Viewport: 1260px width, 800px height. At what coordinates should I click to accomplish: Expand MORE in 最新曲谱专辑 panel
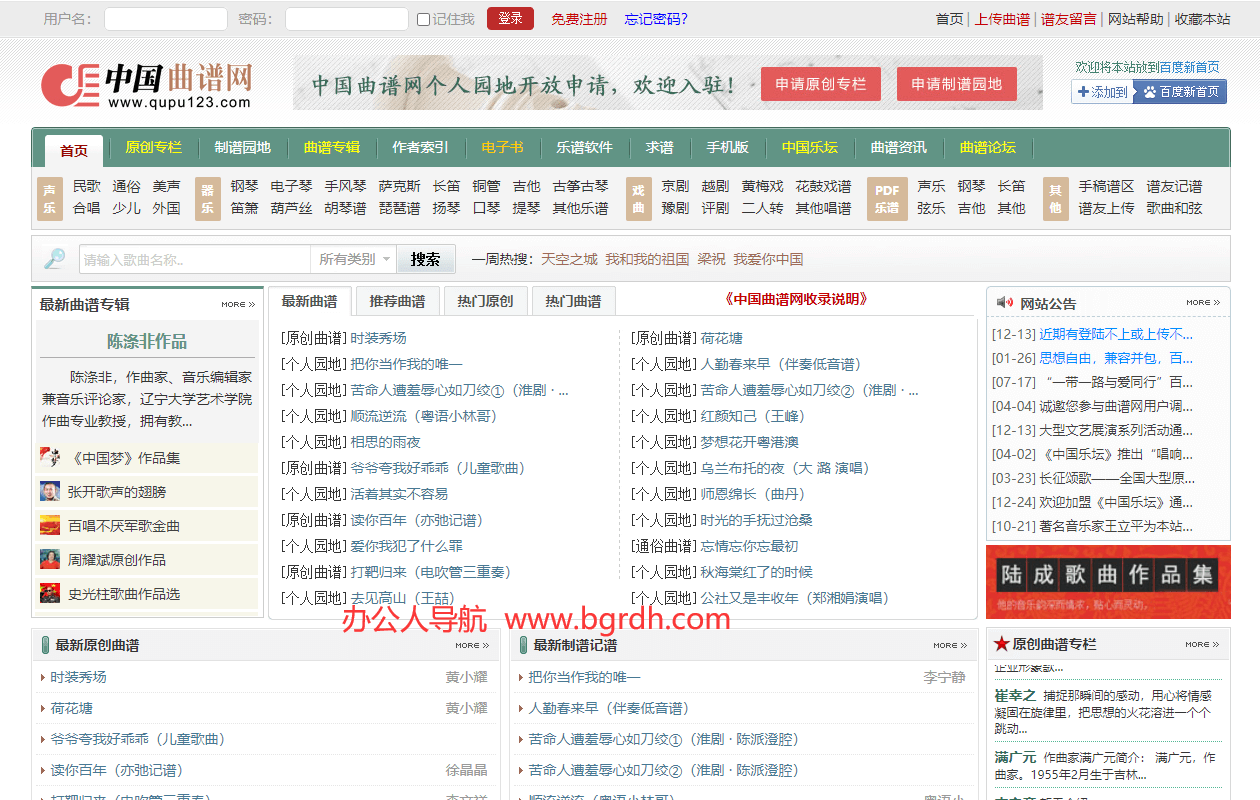238,304
